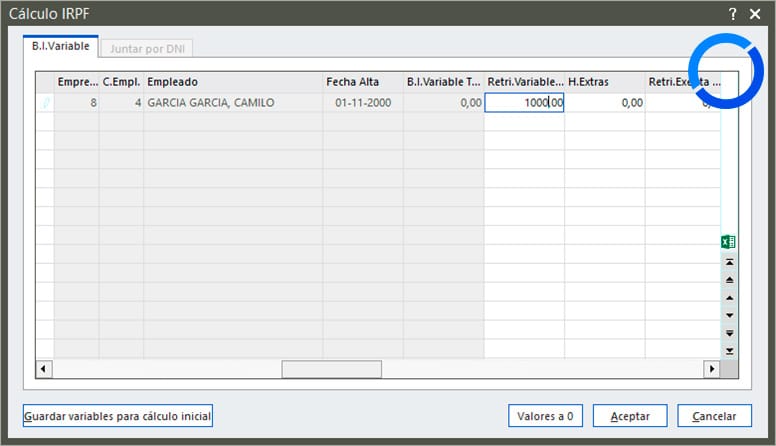This screenshot has height=446, width=776.
Task: Click the Empleado column header
Action: (x=233, y=82)
